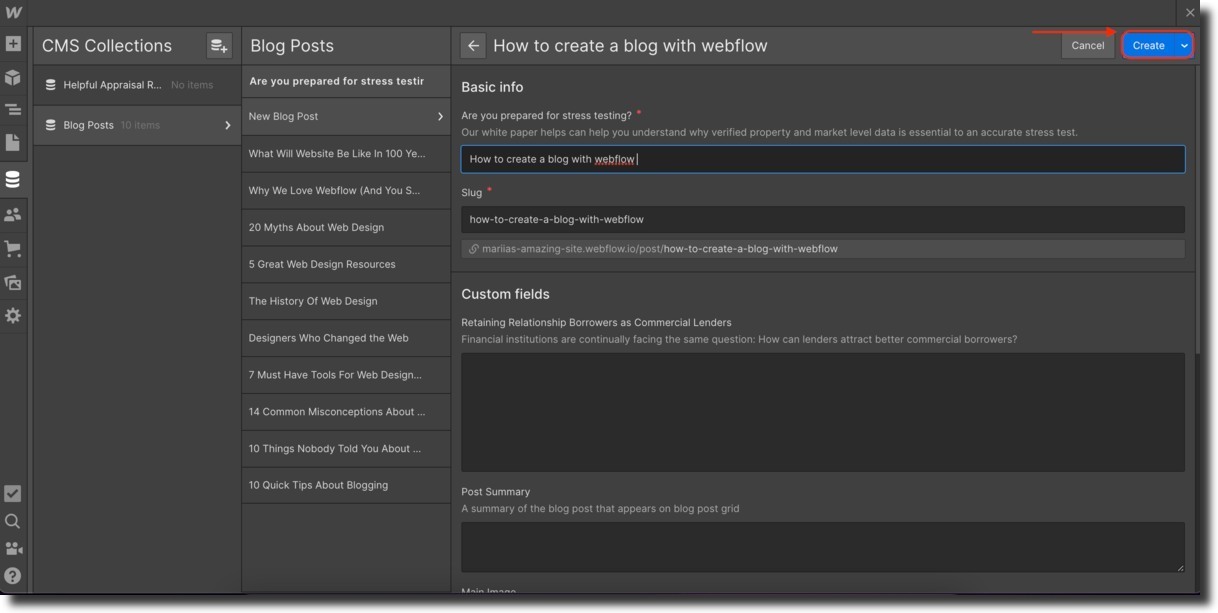This screenshot has height=613, width=1218.
Task: Open the post URL preview link
Action: coord(659,249)
